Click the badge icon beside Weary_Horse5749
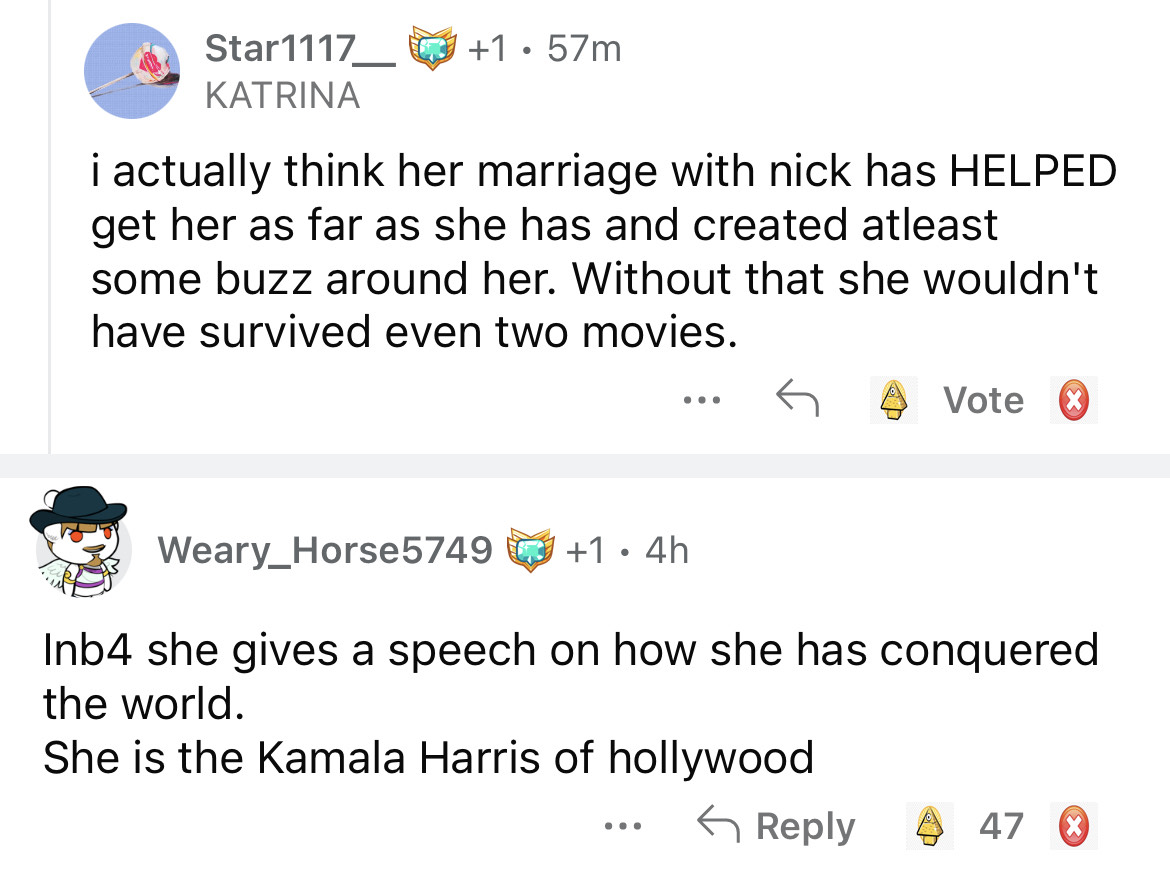 [530, 549]
